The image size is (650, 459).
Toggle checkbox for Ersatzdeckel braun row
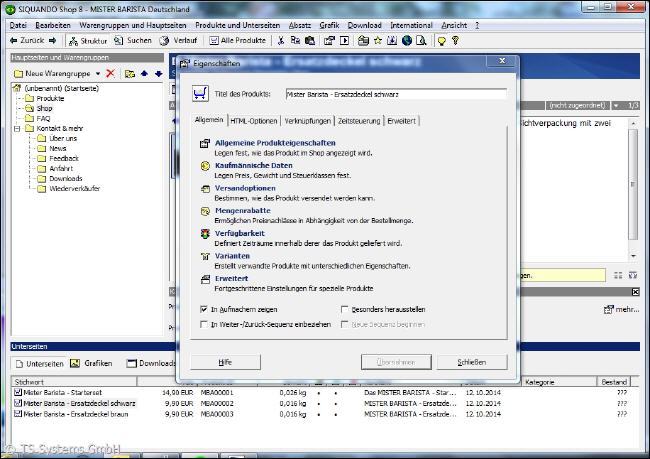coord(18,414)
